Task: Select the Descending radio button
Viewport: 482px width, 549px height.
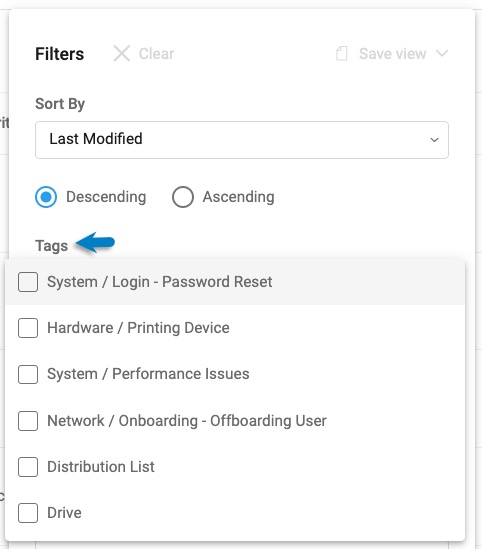Action: coord(46,197)
